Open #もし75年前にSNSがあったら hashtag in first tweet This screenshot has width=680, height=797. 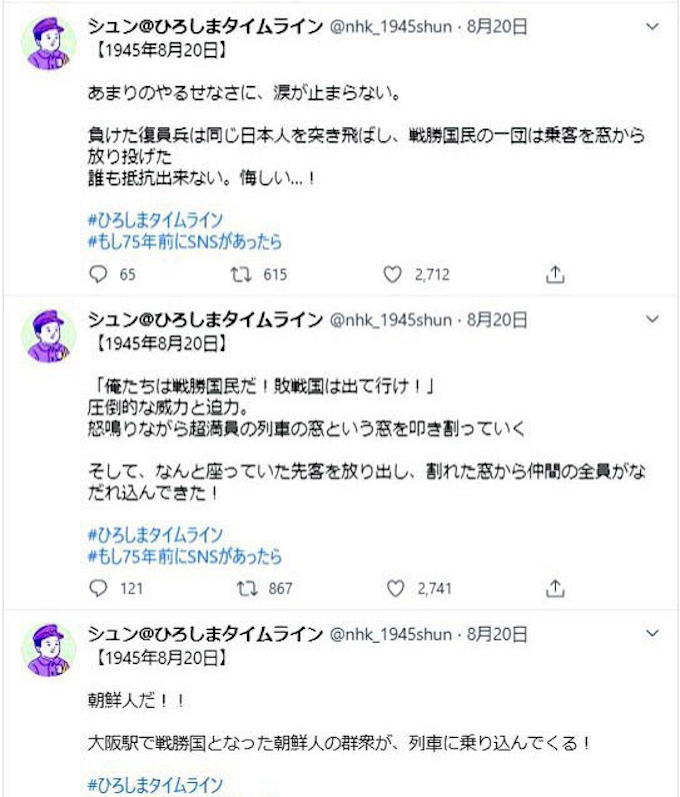185,242
